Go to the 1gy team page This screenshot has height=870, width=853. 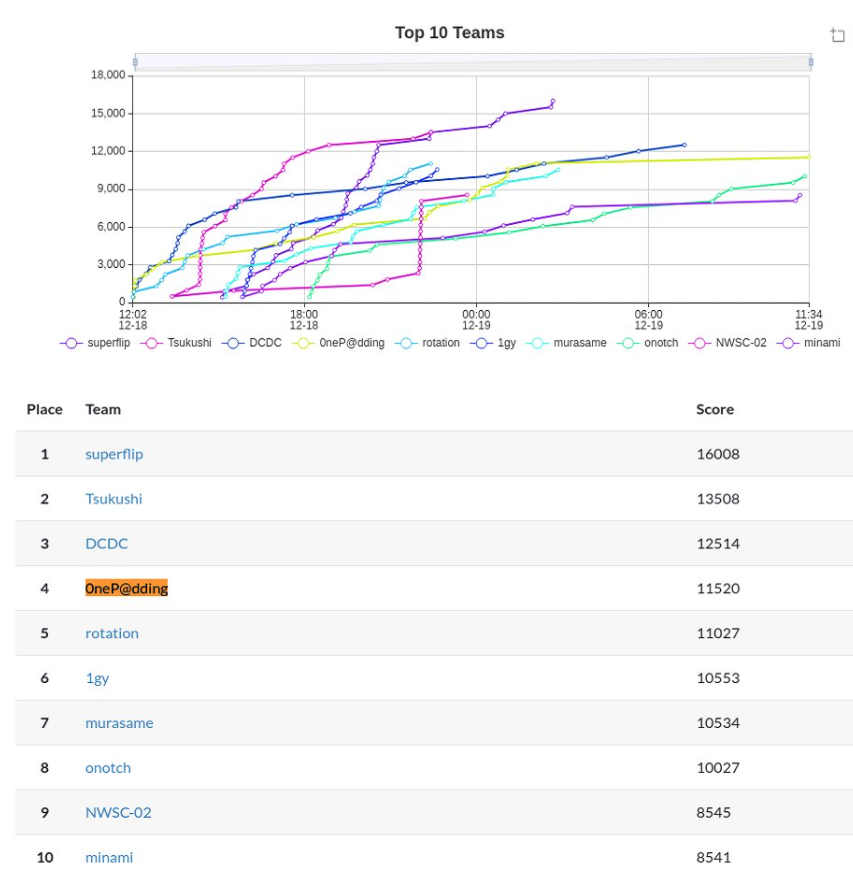[97, 678]
